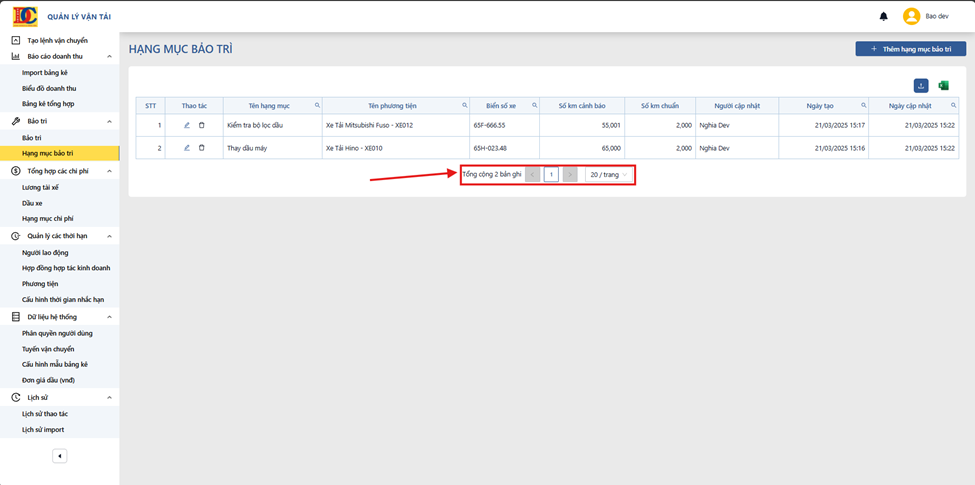Collapse the Lịch sử menu group
This screenshot has height=485, width=975.
tap(109, 397)
